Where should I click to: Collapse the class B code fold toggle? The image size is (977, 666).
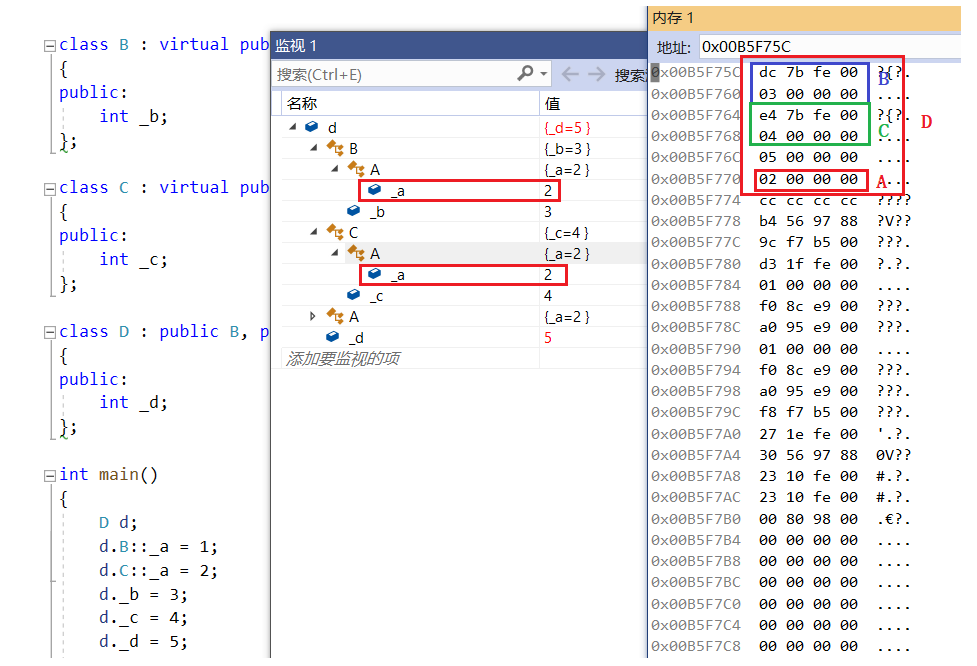point(49,45)
